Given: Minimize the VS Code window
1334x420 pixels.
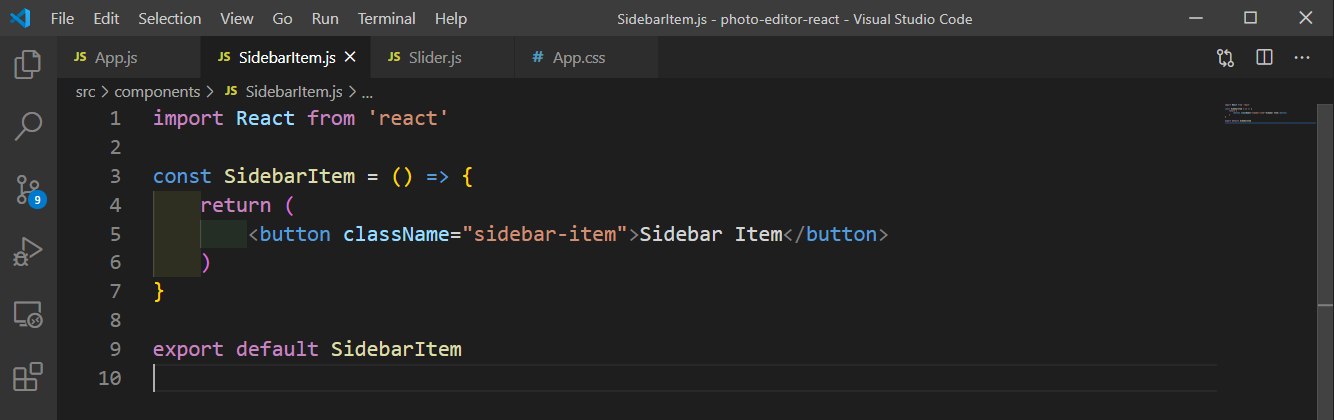Looking at the screenshot, I should [1195, 18].
